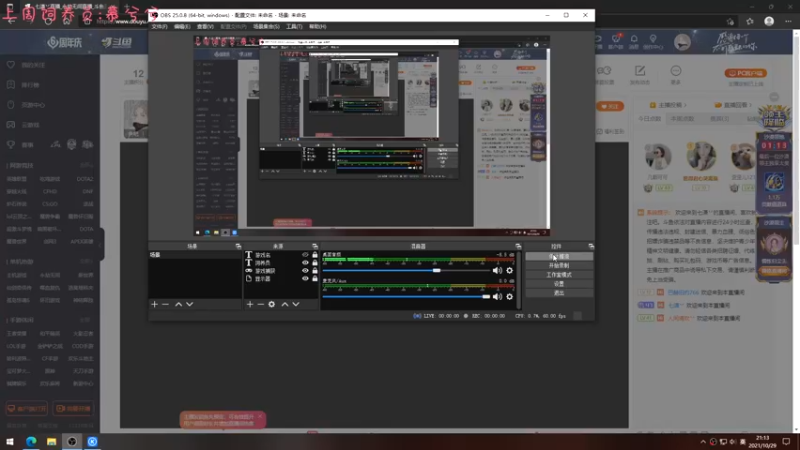Open 主播投稿 link on Douyu page
Image resolution: width=800 pixels, height=450 pixels.
point(668,105)
